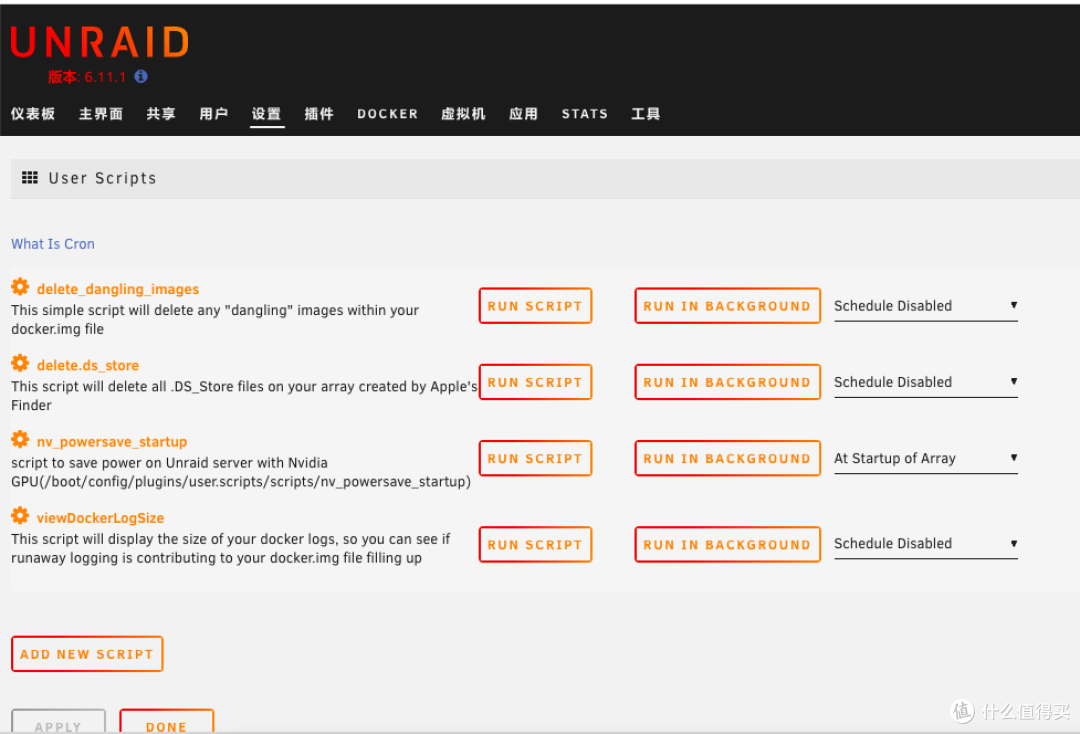Click the User Scripts grid icon
The width and height of the screenshot is (1080, 734).
tap(30, 178)
